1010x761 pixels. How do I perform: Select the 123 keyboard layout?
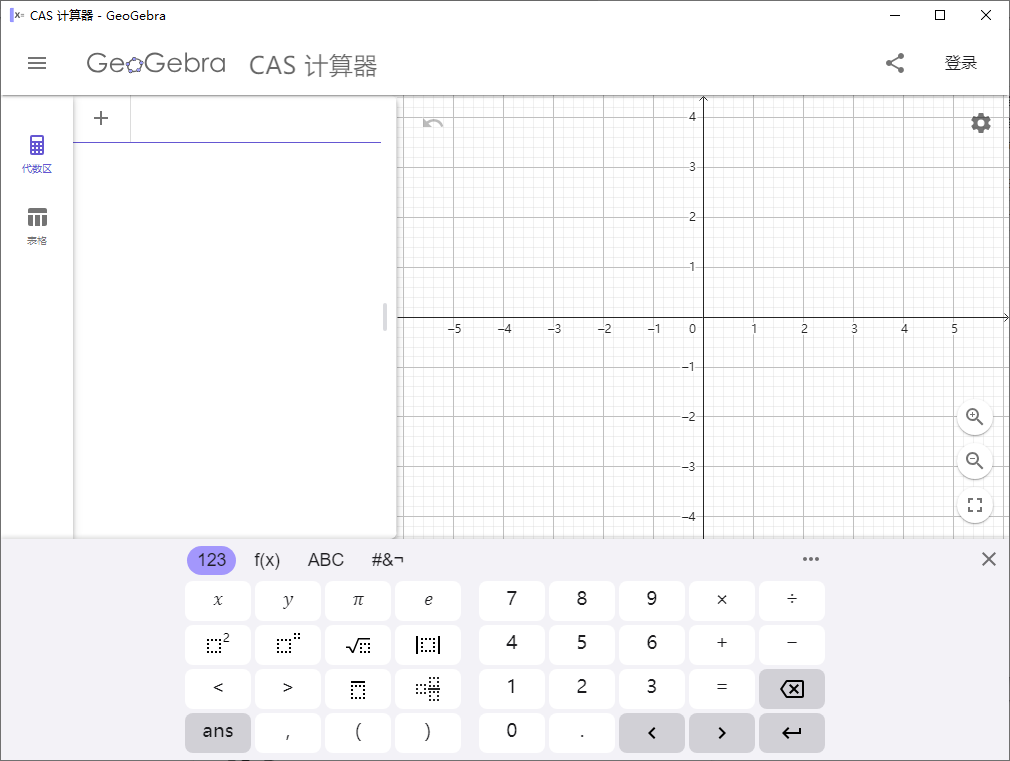coord(210,560)
